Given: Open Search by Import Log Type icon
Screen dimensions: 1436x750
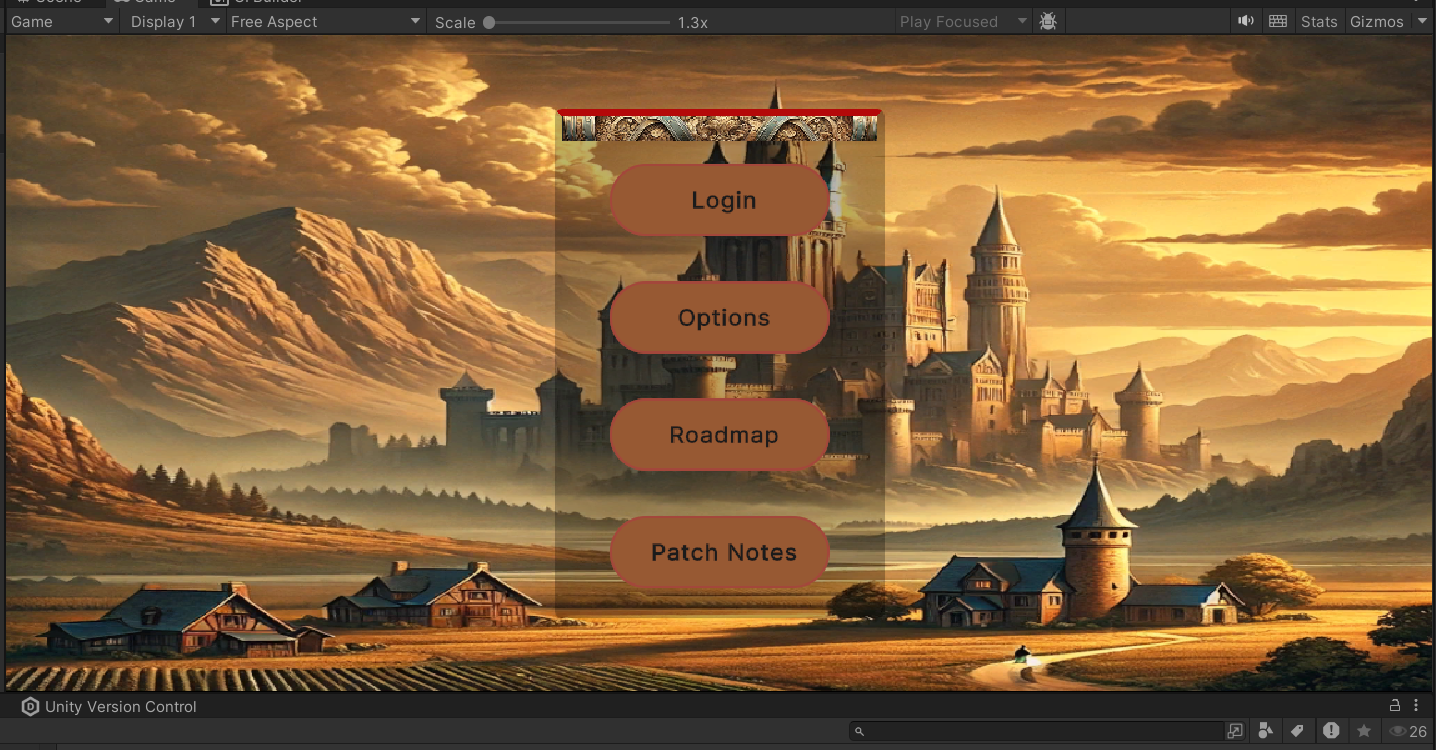Looking at the screenshot, I should coord(1331,731).
